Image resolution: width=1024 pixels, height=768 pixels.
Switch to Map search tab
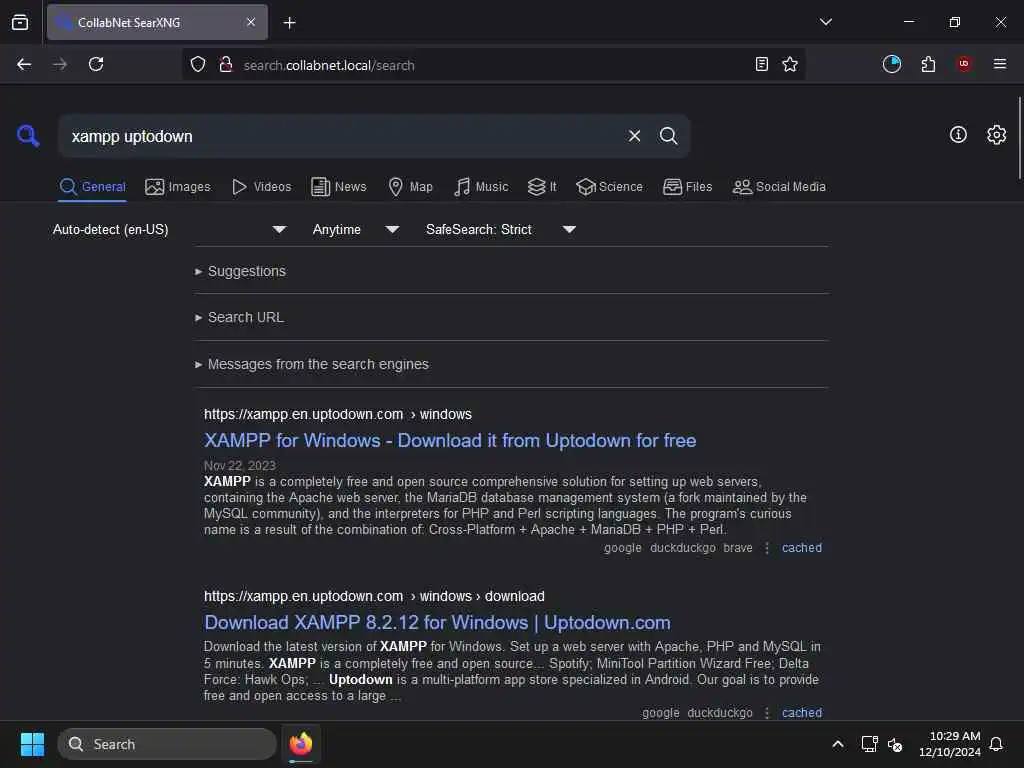point(410,187)
